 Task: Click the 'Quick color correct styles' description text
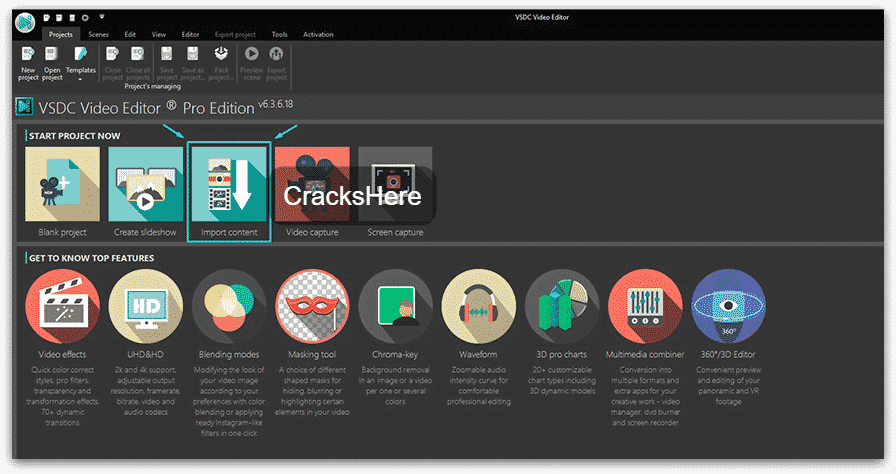pos(62,396)
